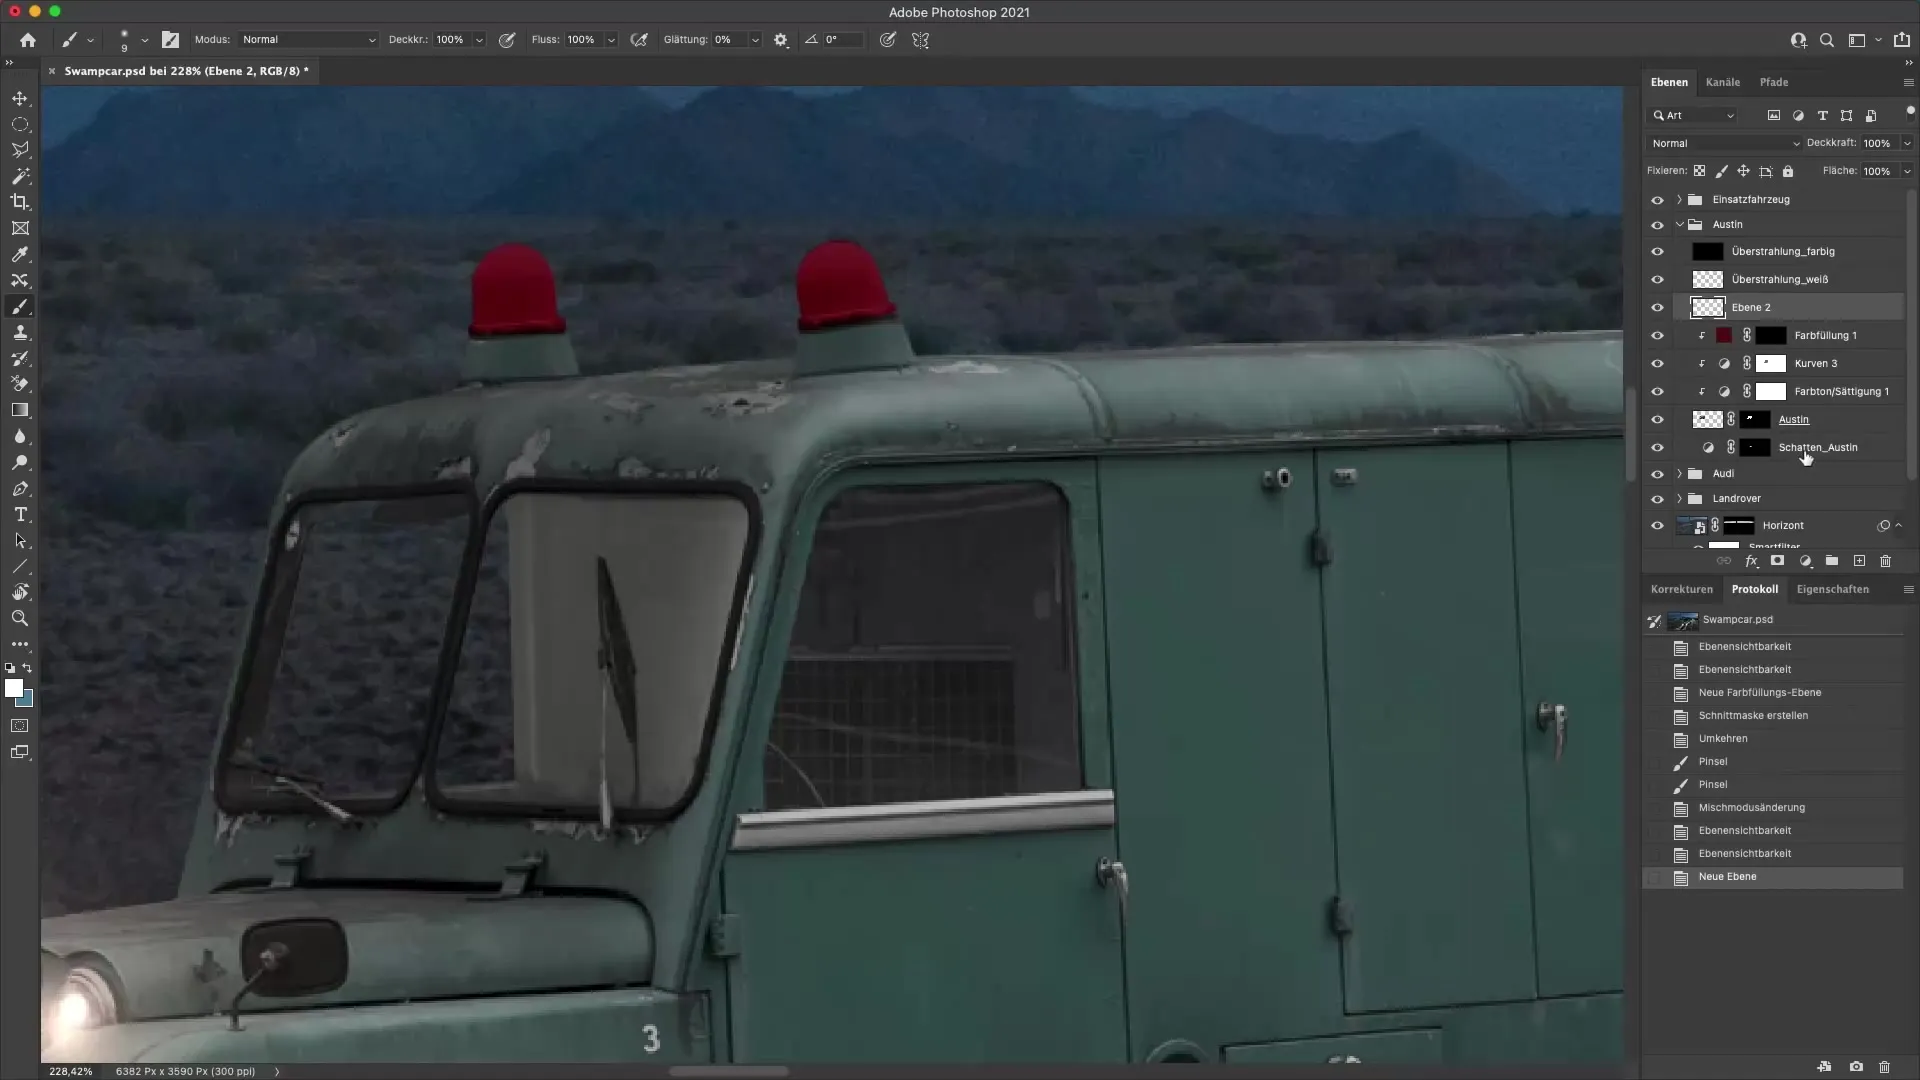Collapse the Austin layer group
The height and width of the screenshot is (1080, 1920).
click(x=1680, y=225)
